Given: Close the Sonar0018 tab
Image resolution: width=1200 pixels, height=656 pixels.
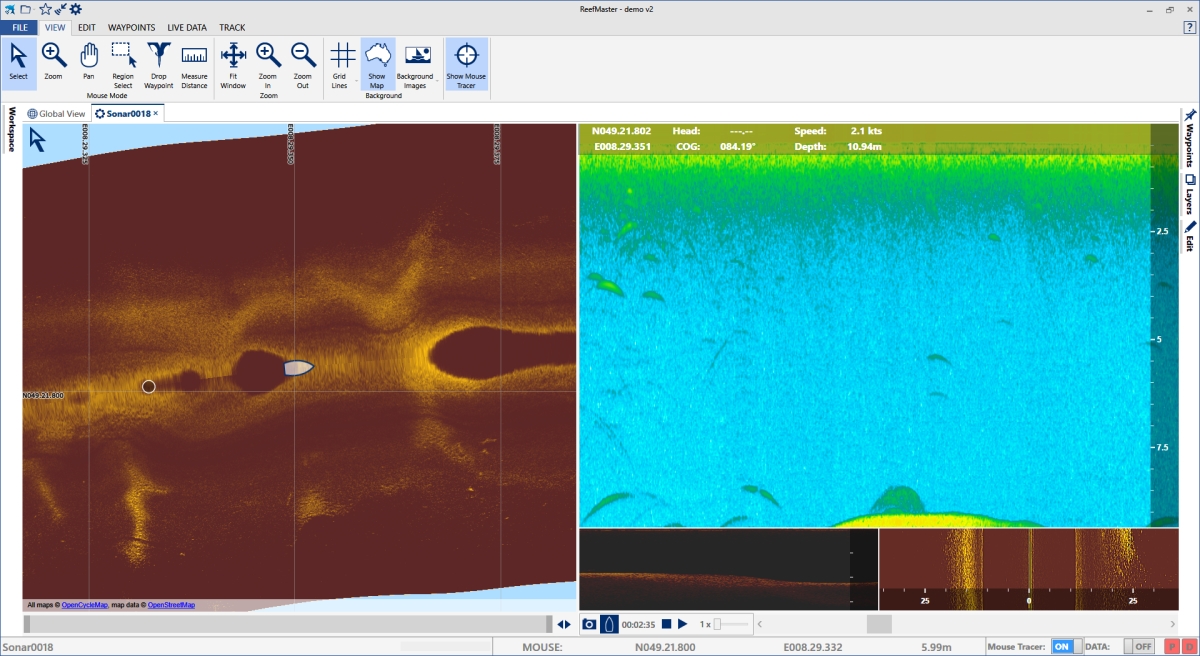Looking at the screenshot, I should pyautogui.click(x=156, y=114).
